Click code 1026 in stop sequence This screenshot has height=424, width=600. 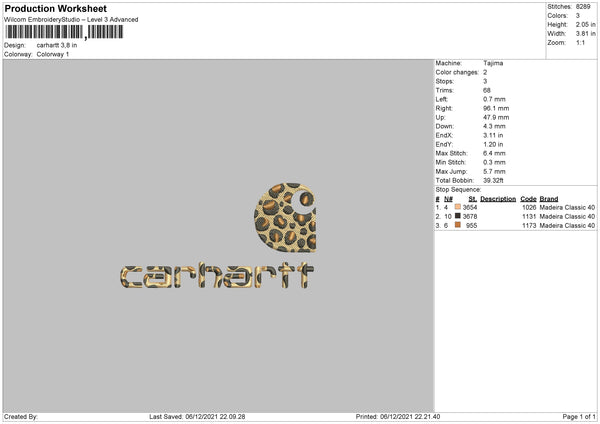click(529, 207)
